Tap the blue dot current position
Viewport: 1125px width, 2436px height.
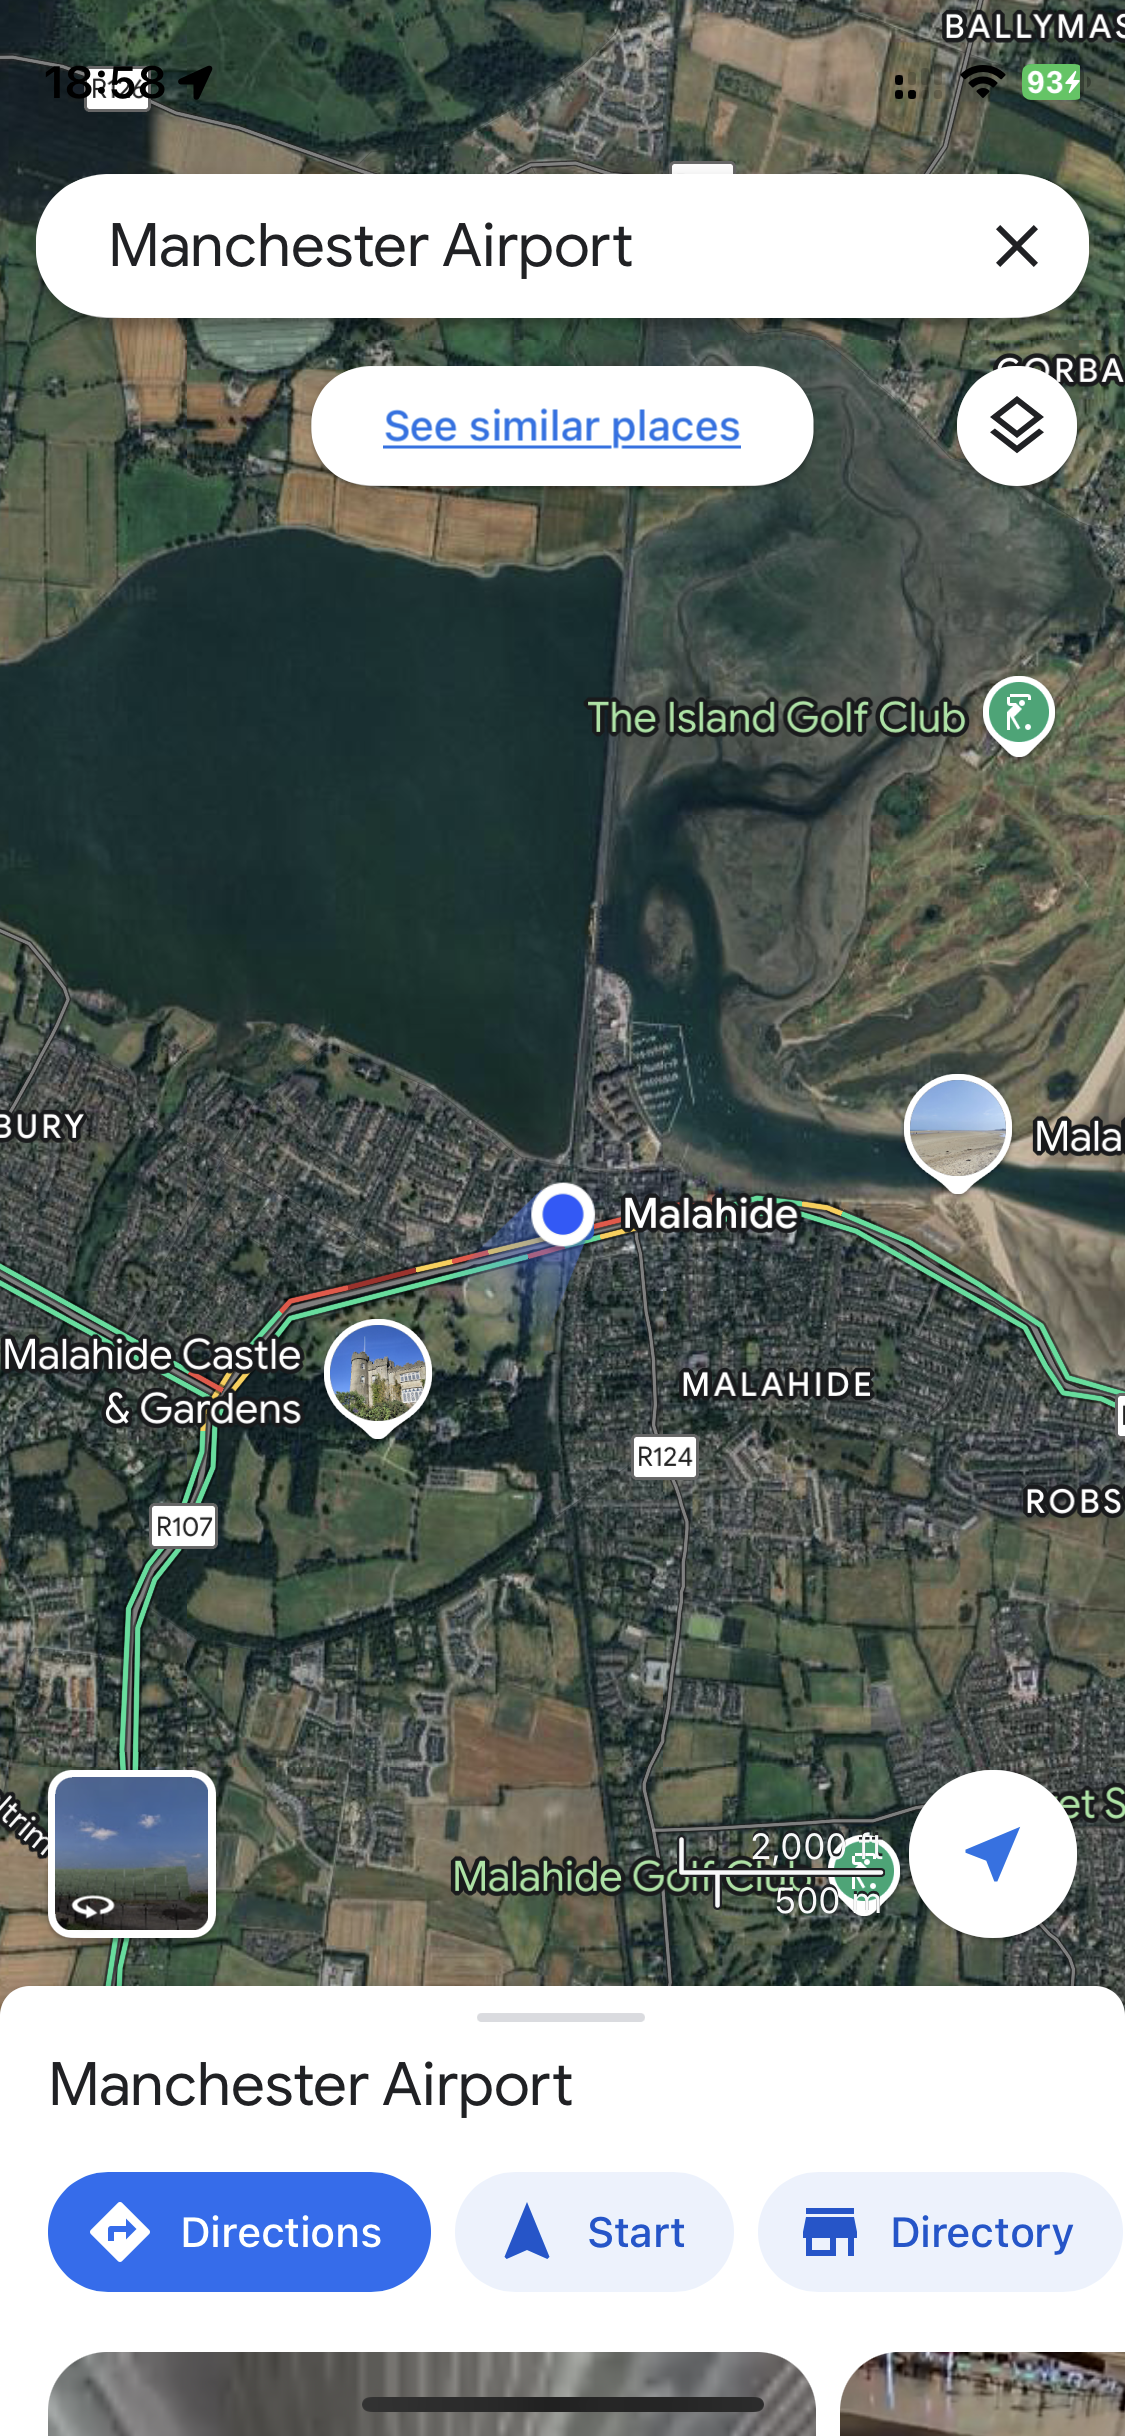click(563, 1214)
